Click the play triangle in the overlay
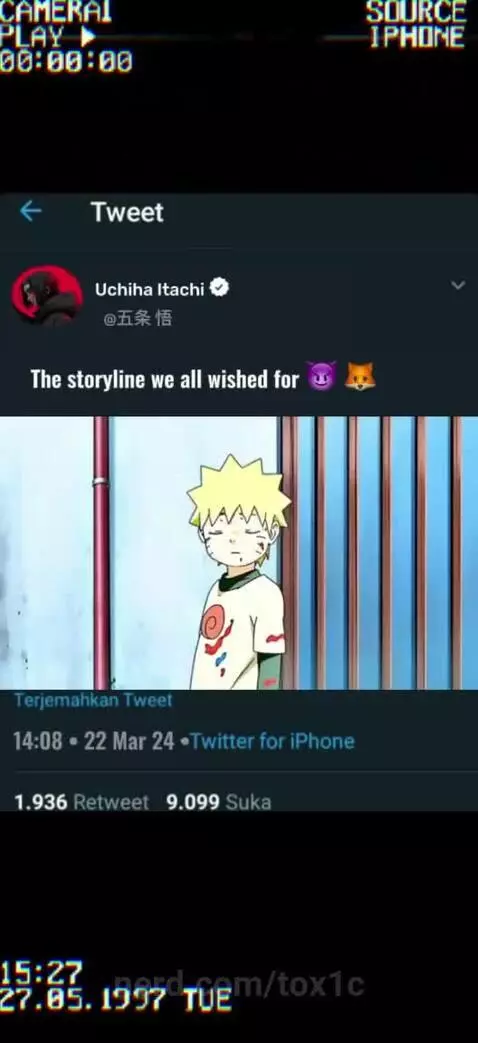Viewport: 478px width, 1043px height. (x=87, y=37)
